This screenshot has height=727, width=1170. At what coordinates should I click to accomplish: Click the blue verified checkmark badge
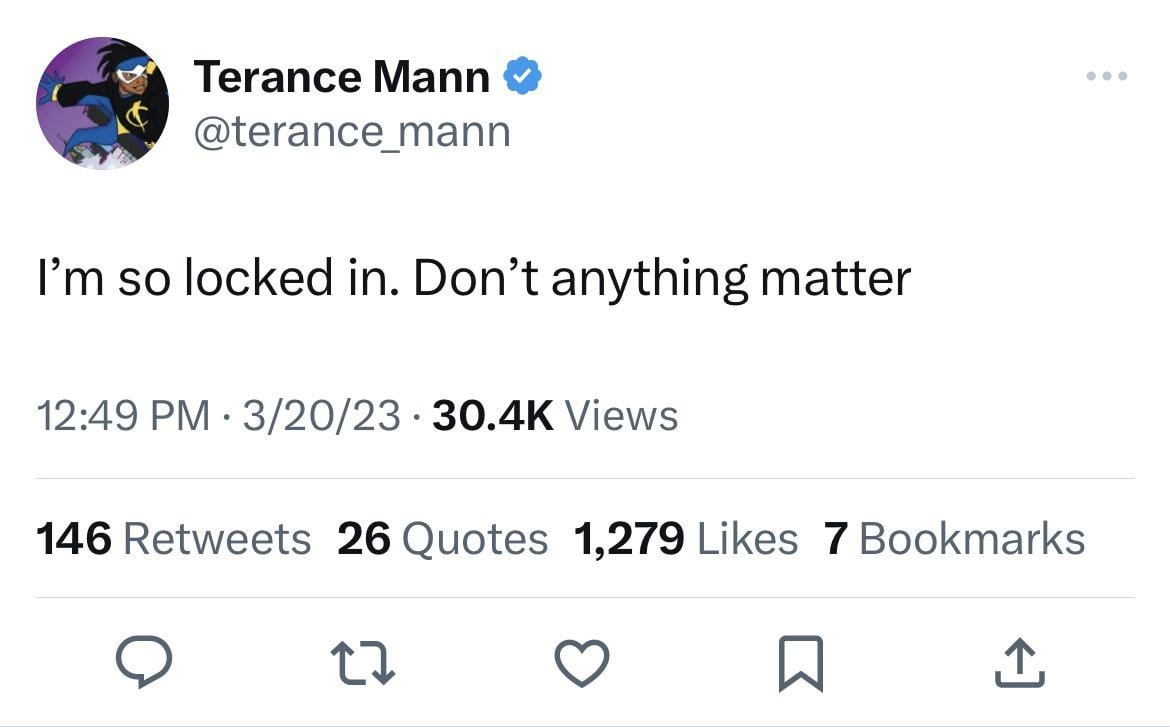click(522, 77)
